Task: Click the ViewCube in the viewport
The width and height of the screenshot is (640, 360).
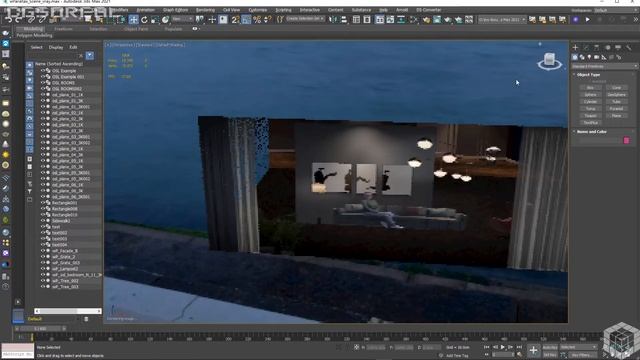Action: (549, 61)
